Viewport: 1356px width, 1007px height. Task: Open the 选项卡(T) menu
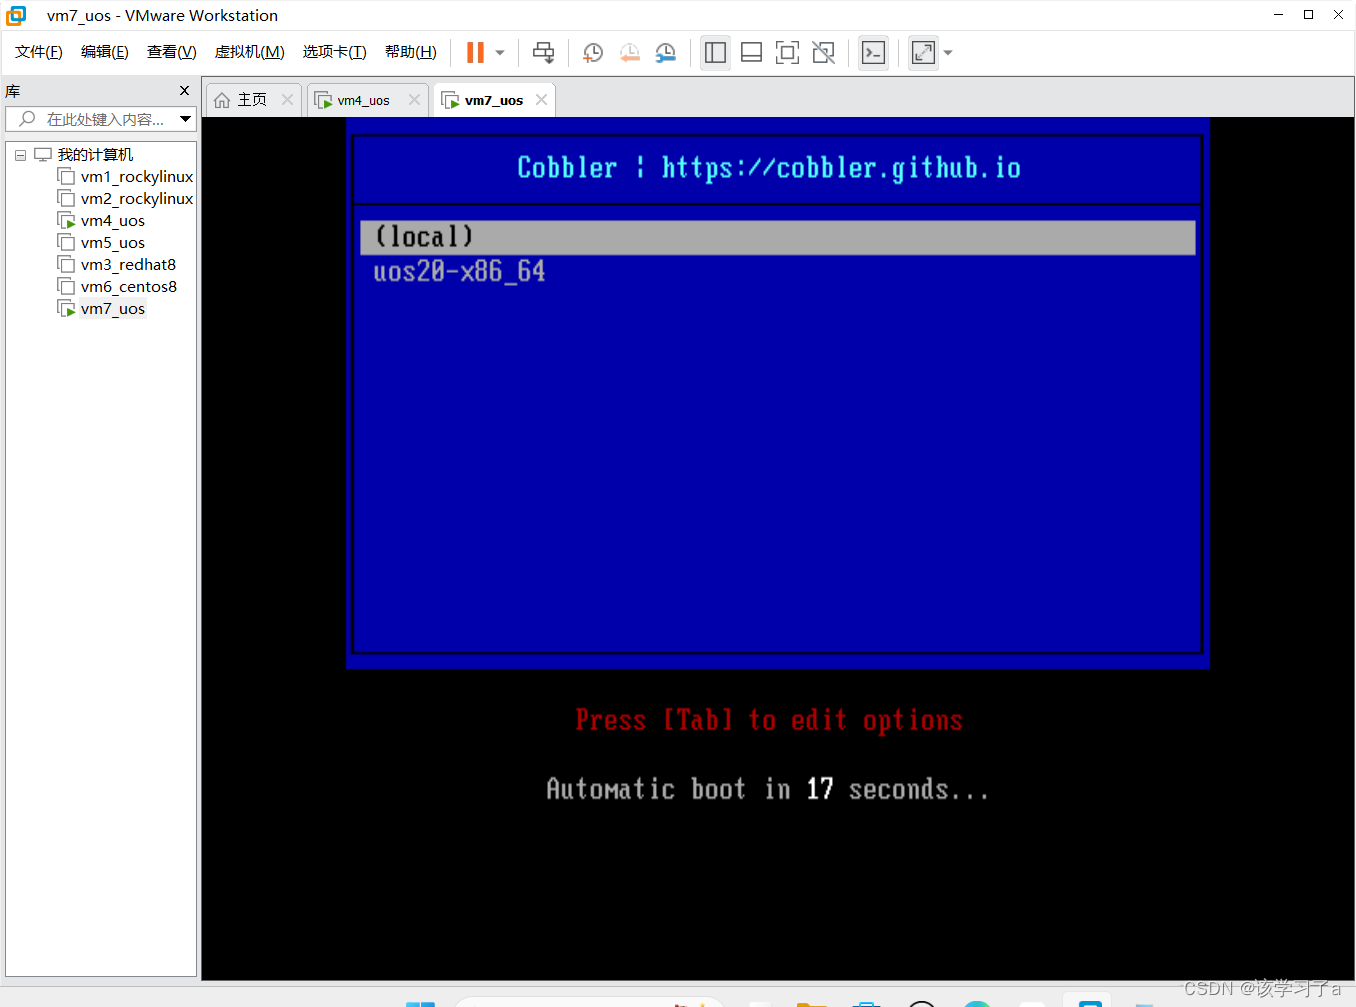pos(335,52)
